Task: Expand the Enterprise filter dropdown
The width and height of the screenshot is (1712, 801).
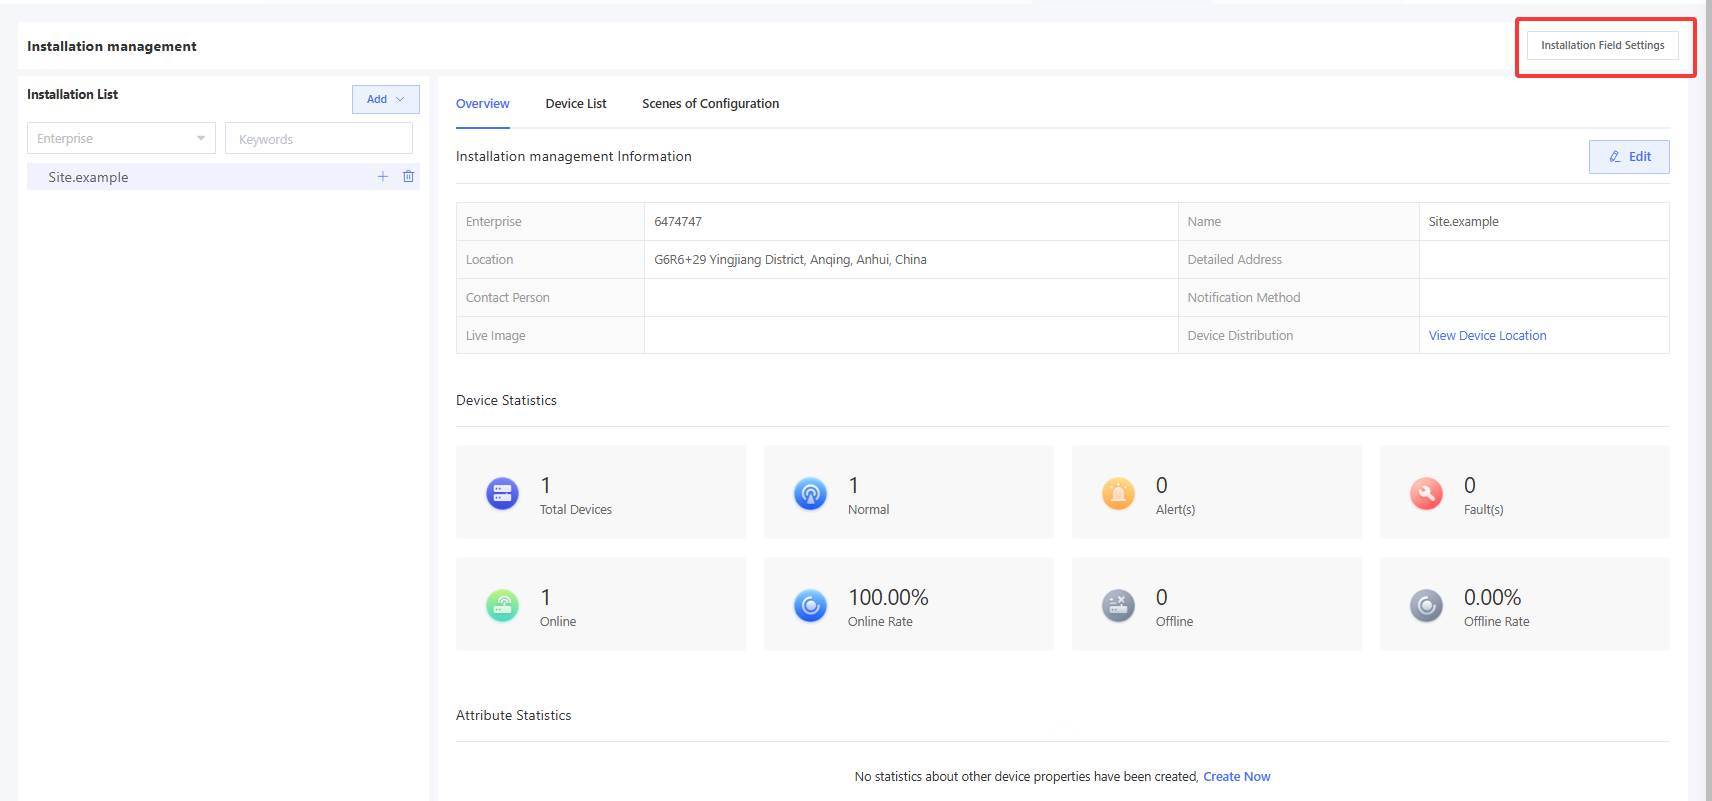Action: (x=121, y=139)
